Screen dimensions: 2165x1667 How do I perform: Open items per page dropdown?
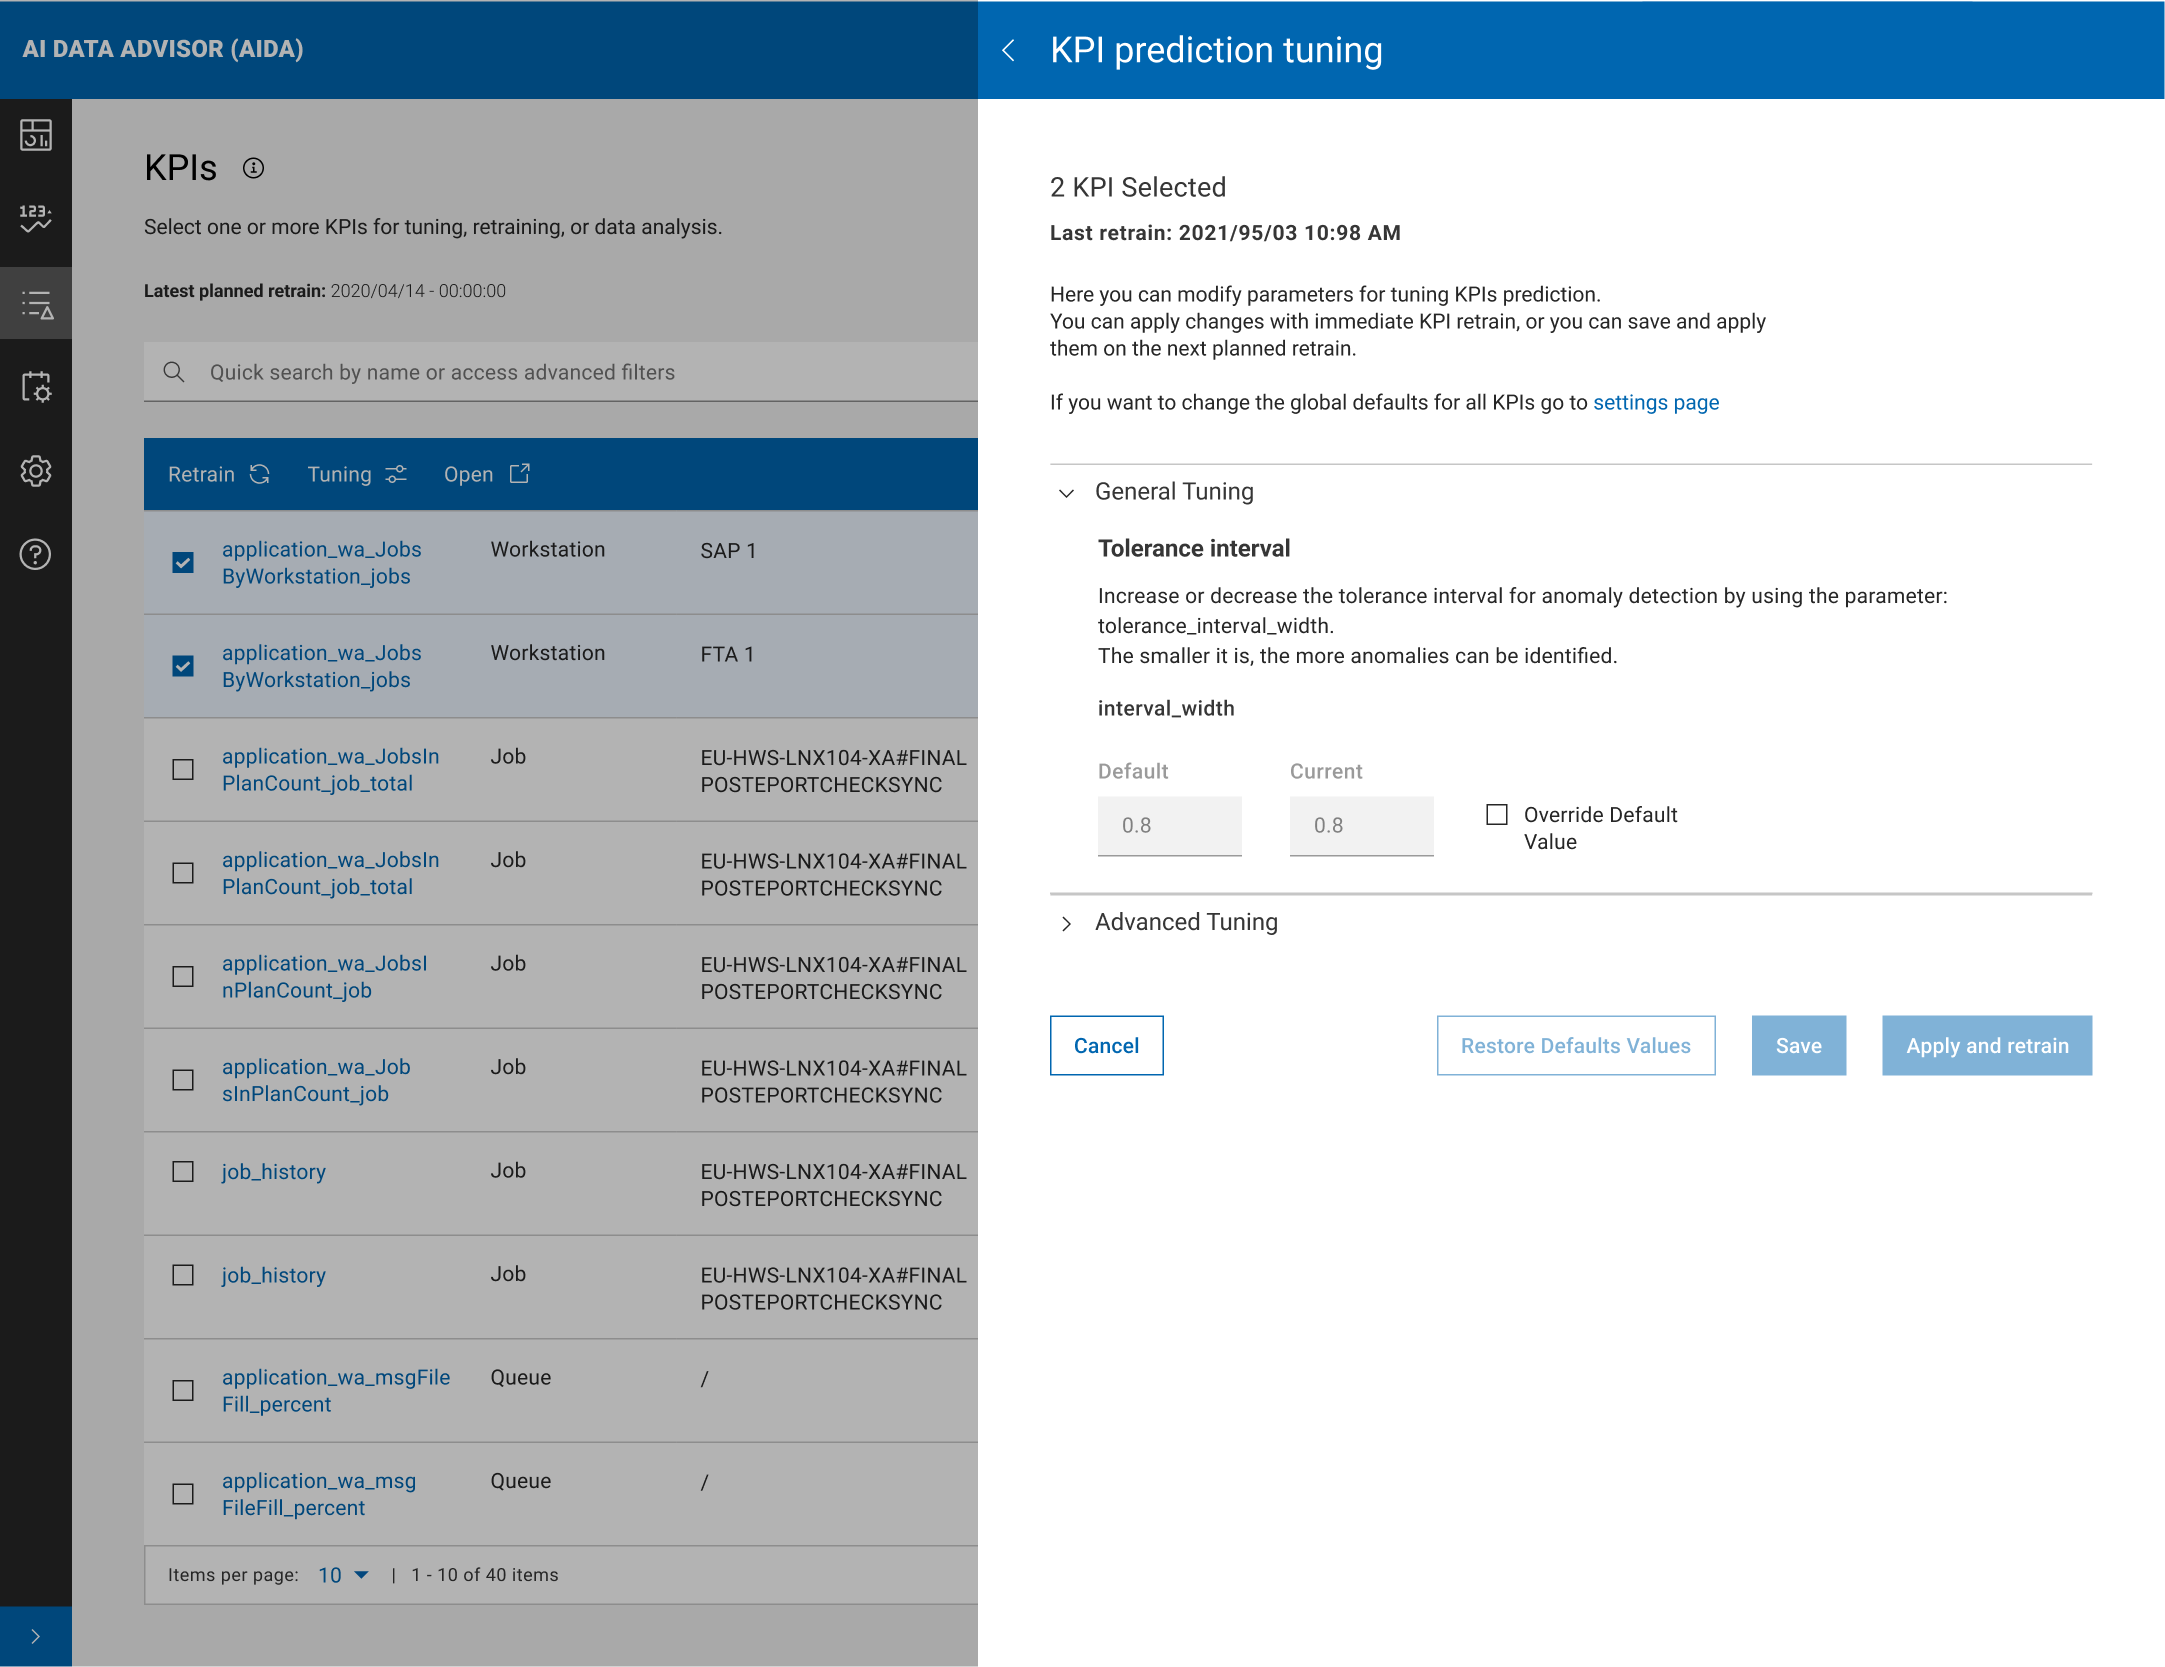[343, 1575]
